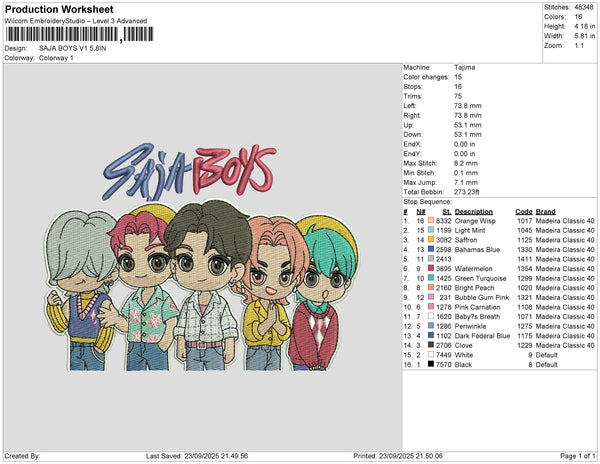The image size is (600, 464).
Task: Click the Machine value Tajima
Action: click(x=465, y=67)
